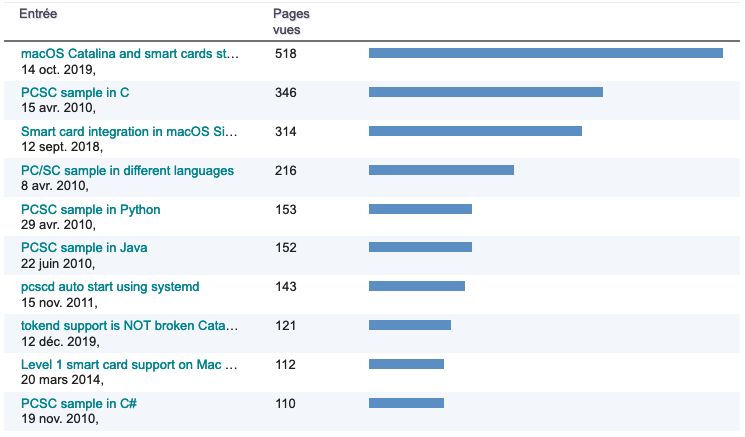Open the 'PCSC sample in Java' link
Viewport: 745px width, 437px height.
tap(84, 247)
